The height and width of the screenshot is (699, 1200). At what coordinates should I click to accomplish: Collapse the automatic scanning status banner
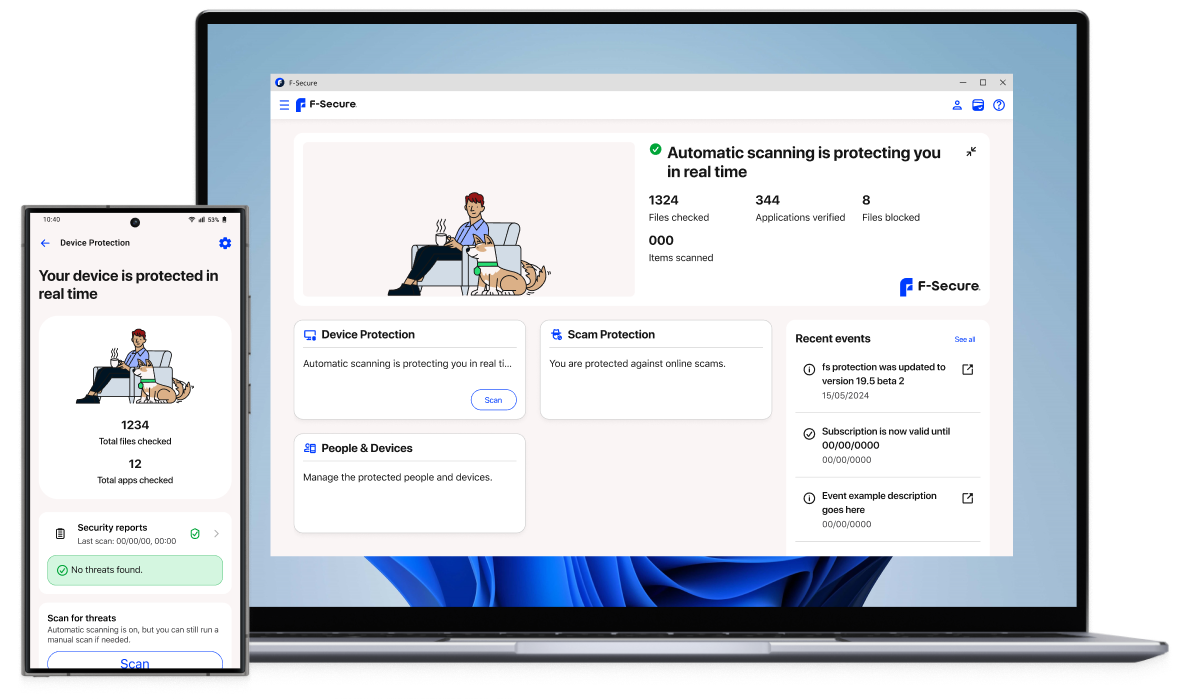click(x=971, y=152)
